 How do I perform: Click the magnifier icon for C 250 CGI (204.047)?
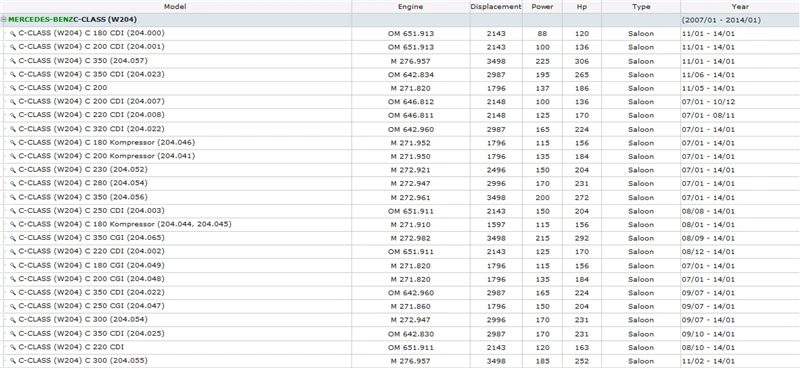tap(13, 306)
